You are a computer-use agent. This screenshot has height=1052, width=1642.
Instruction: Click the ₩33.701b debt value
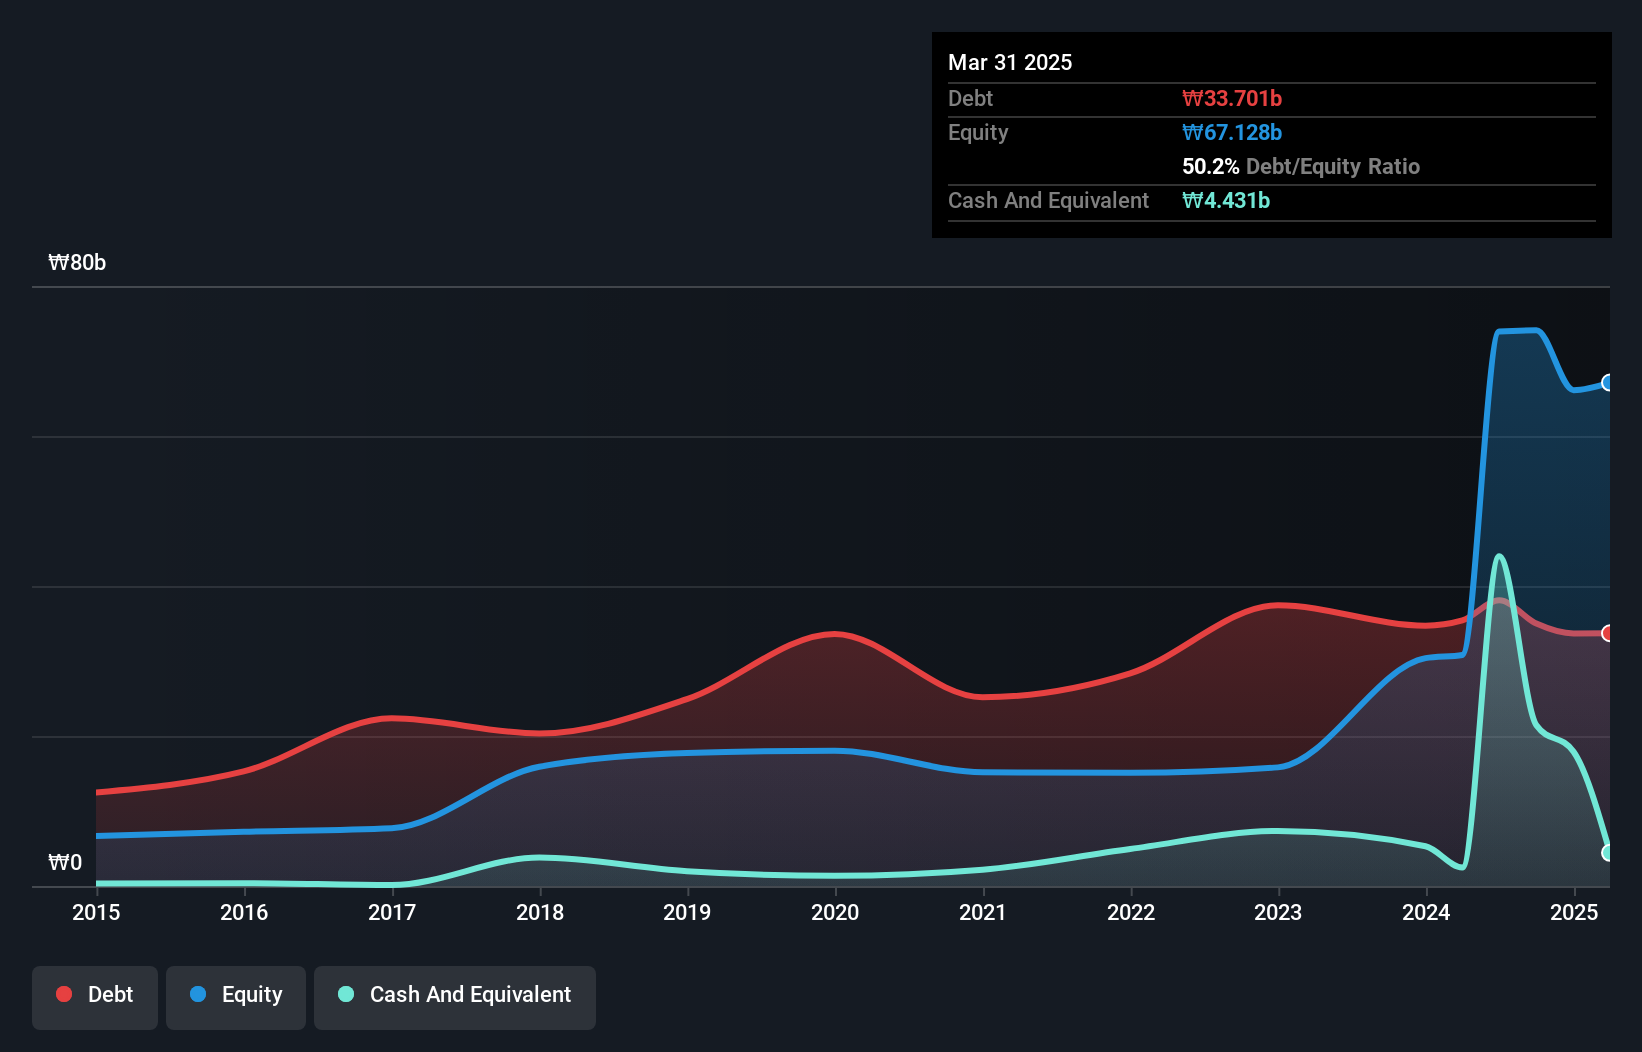click(1232, 98)
